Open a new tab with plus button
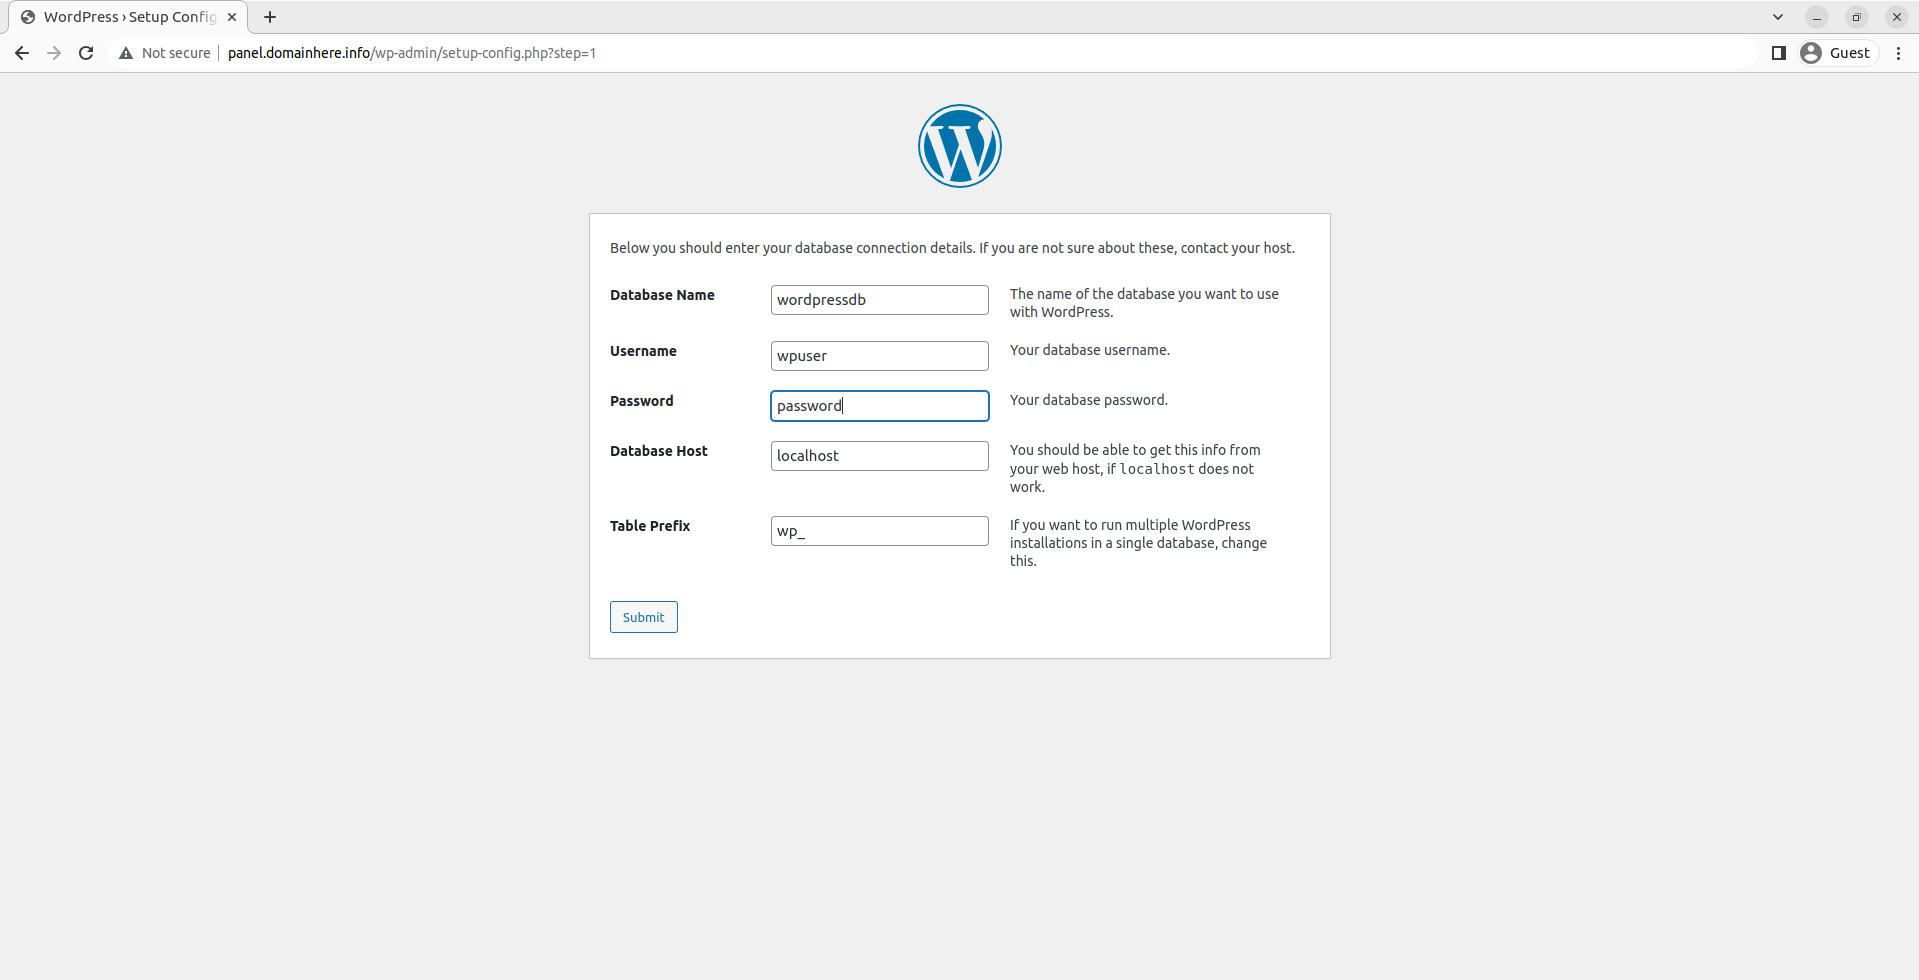 (x=270, y=17)
